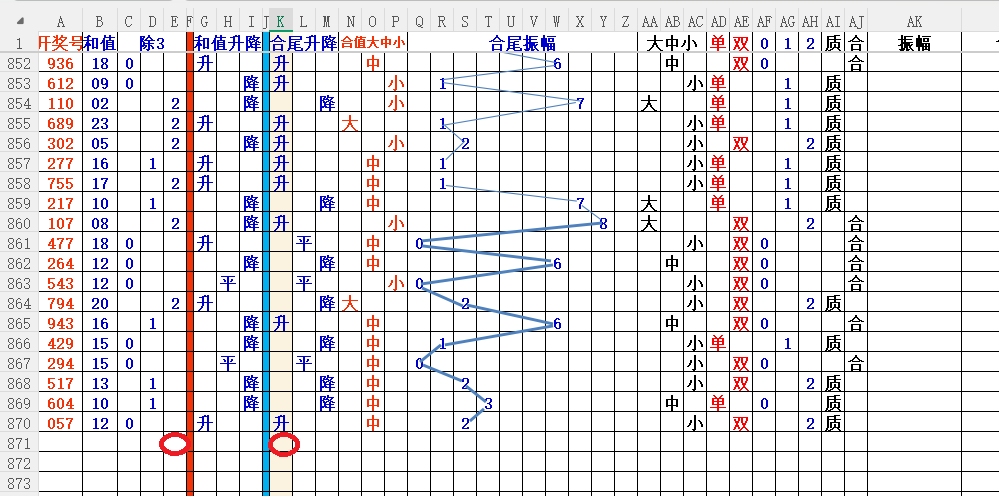Click the 和值升降 header cell
This screenshot has height=496, width=999.
pyautogui.click(x=227, y=43)
